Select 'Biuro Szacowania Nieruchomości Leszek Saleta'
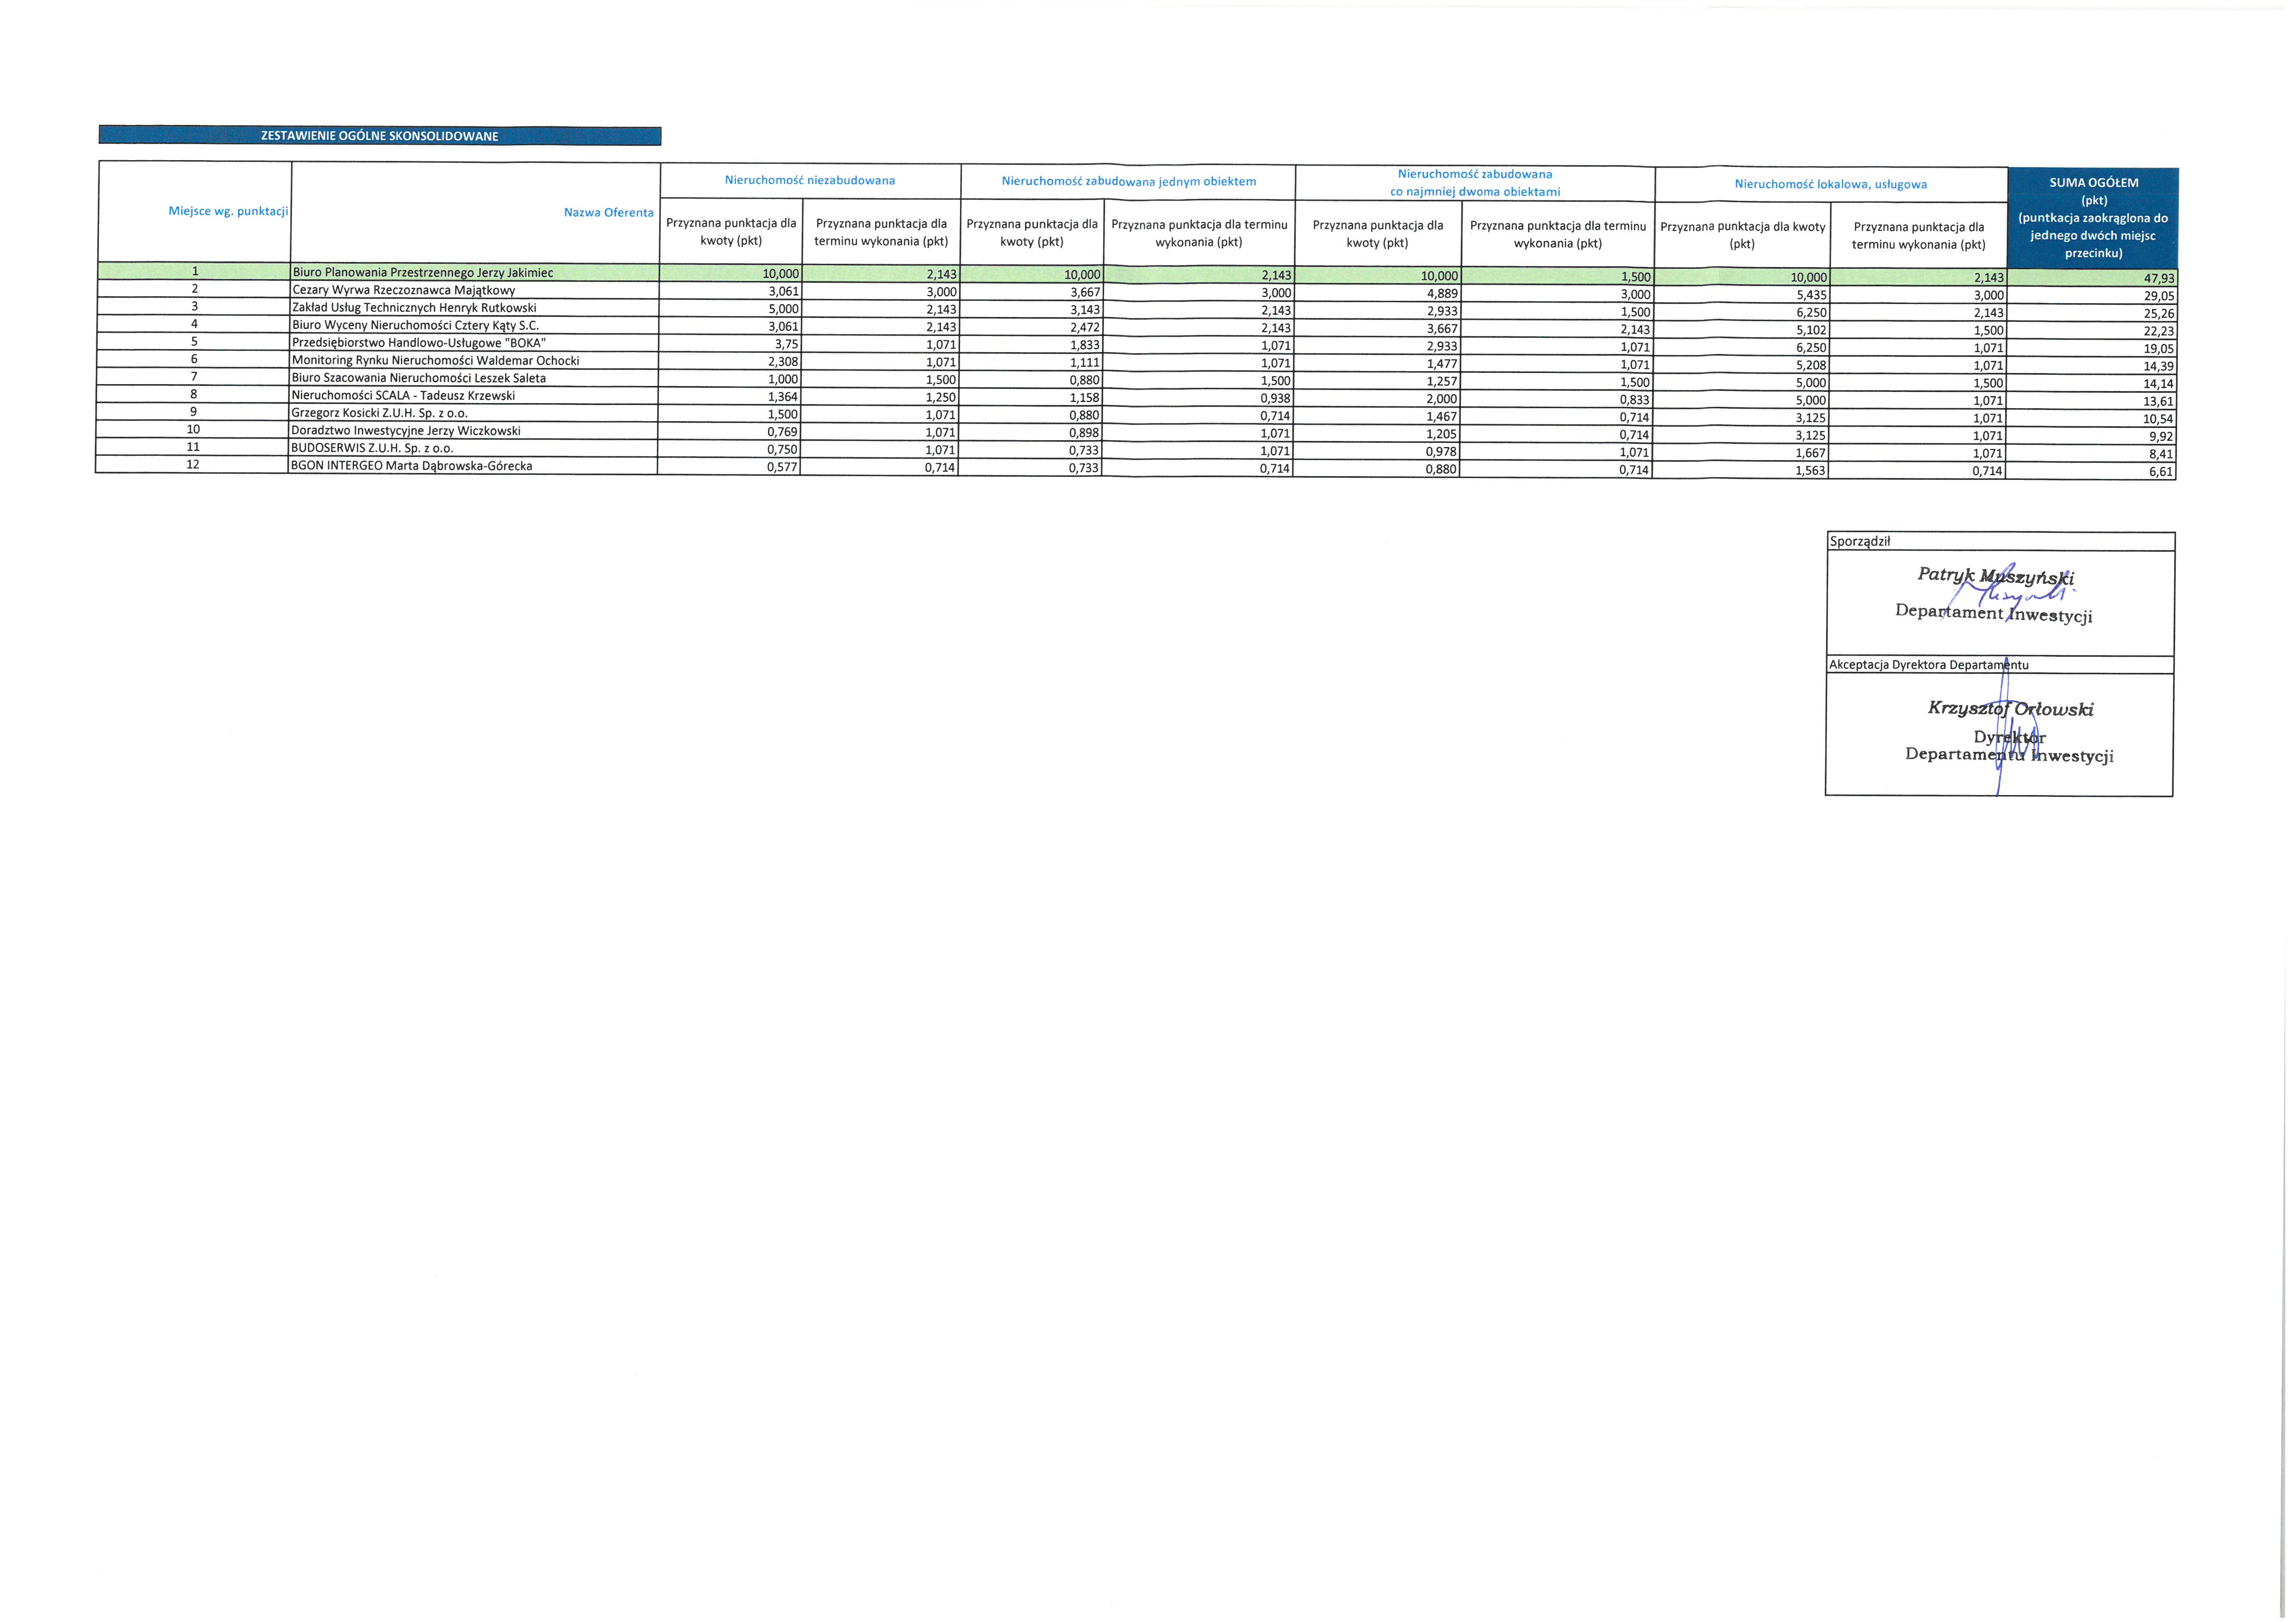This screenshot has height=1623, width=2296. pyautogui.click(x=418, y=378)
